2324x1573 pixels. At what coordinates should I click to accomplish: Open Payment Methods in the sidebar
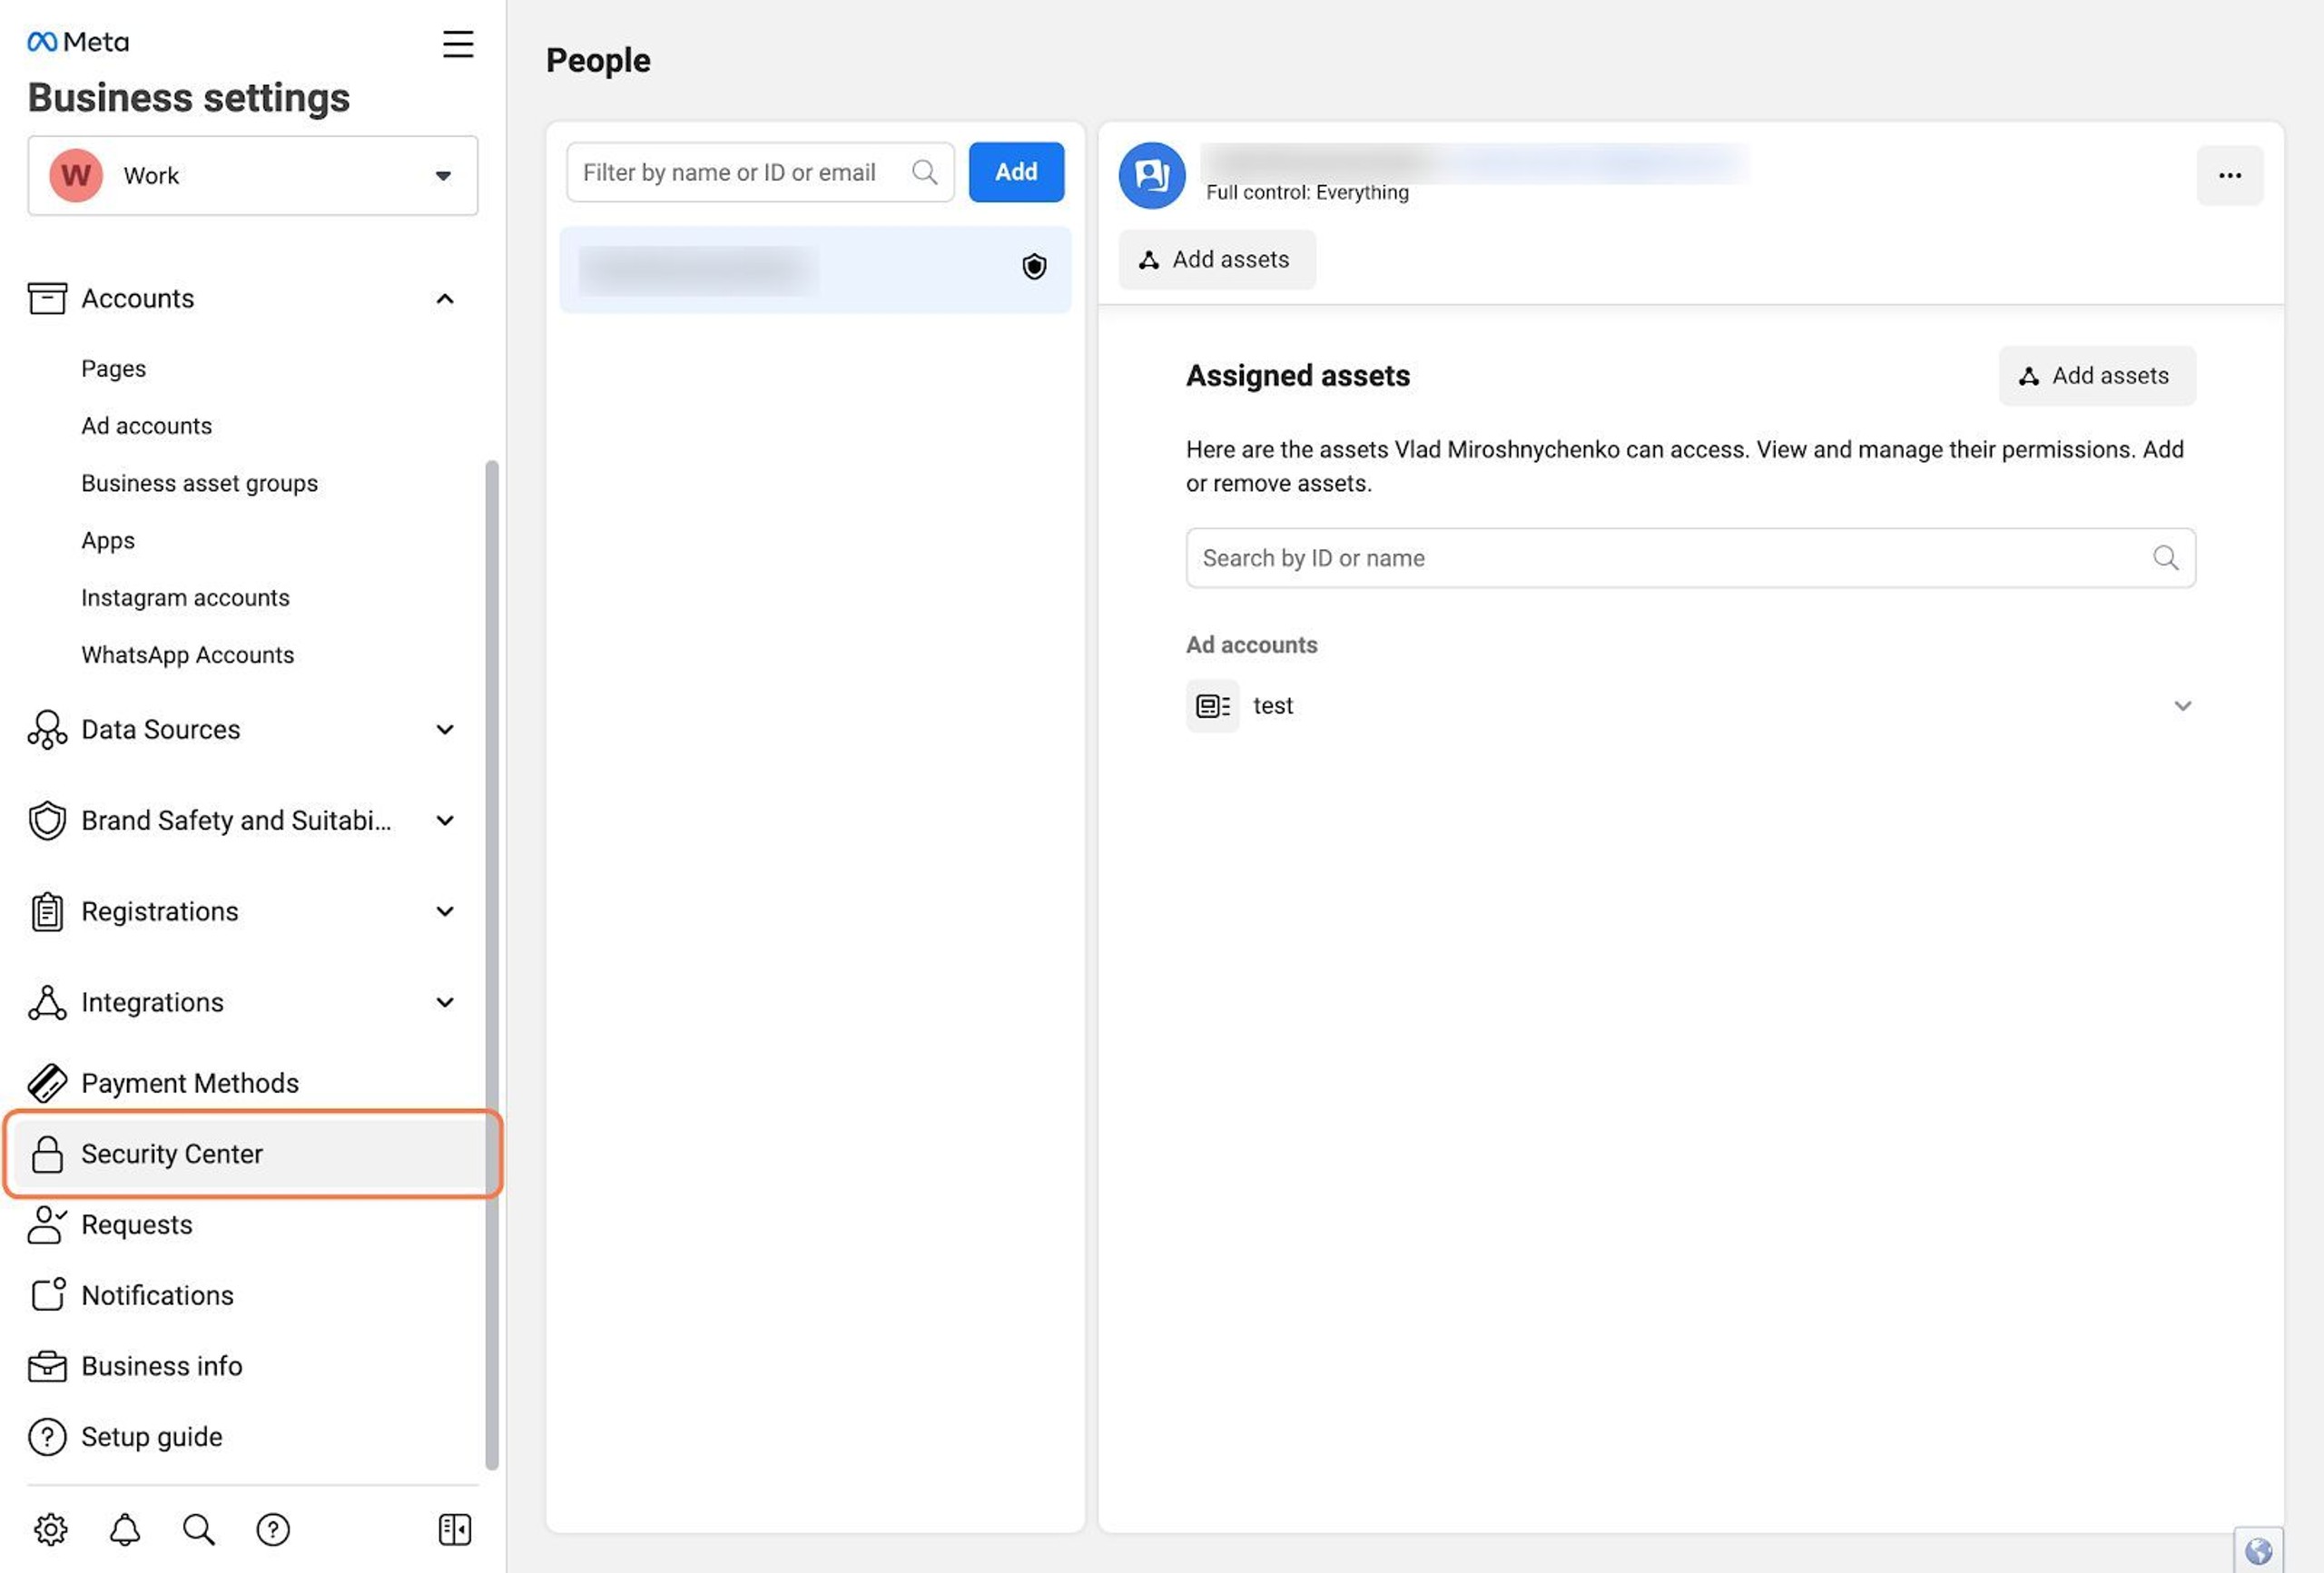click(190, 1083)
